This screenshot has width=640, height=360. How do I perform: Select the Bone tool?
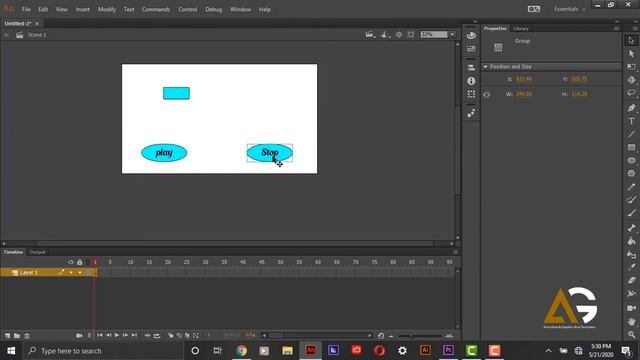[631, 228]
